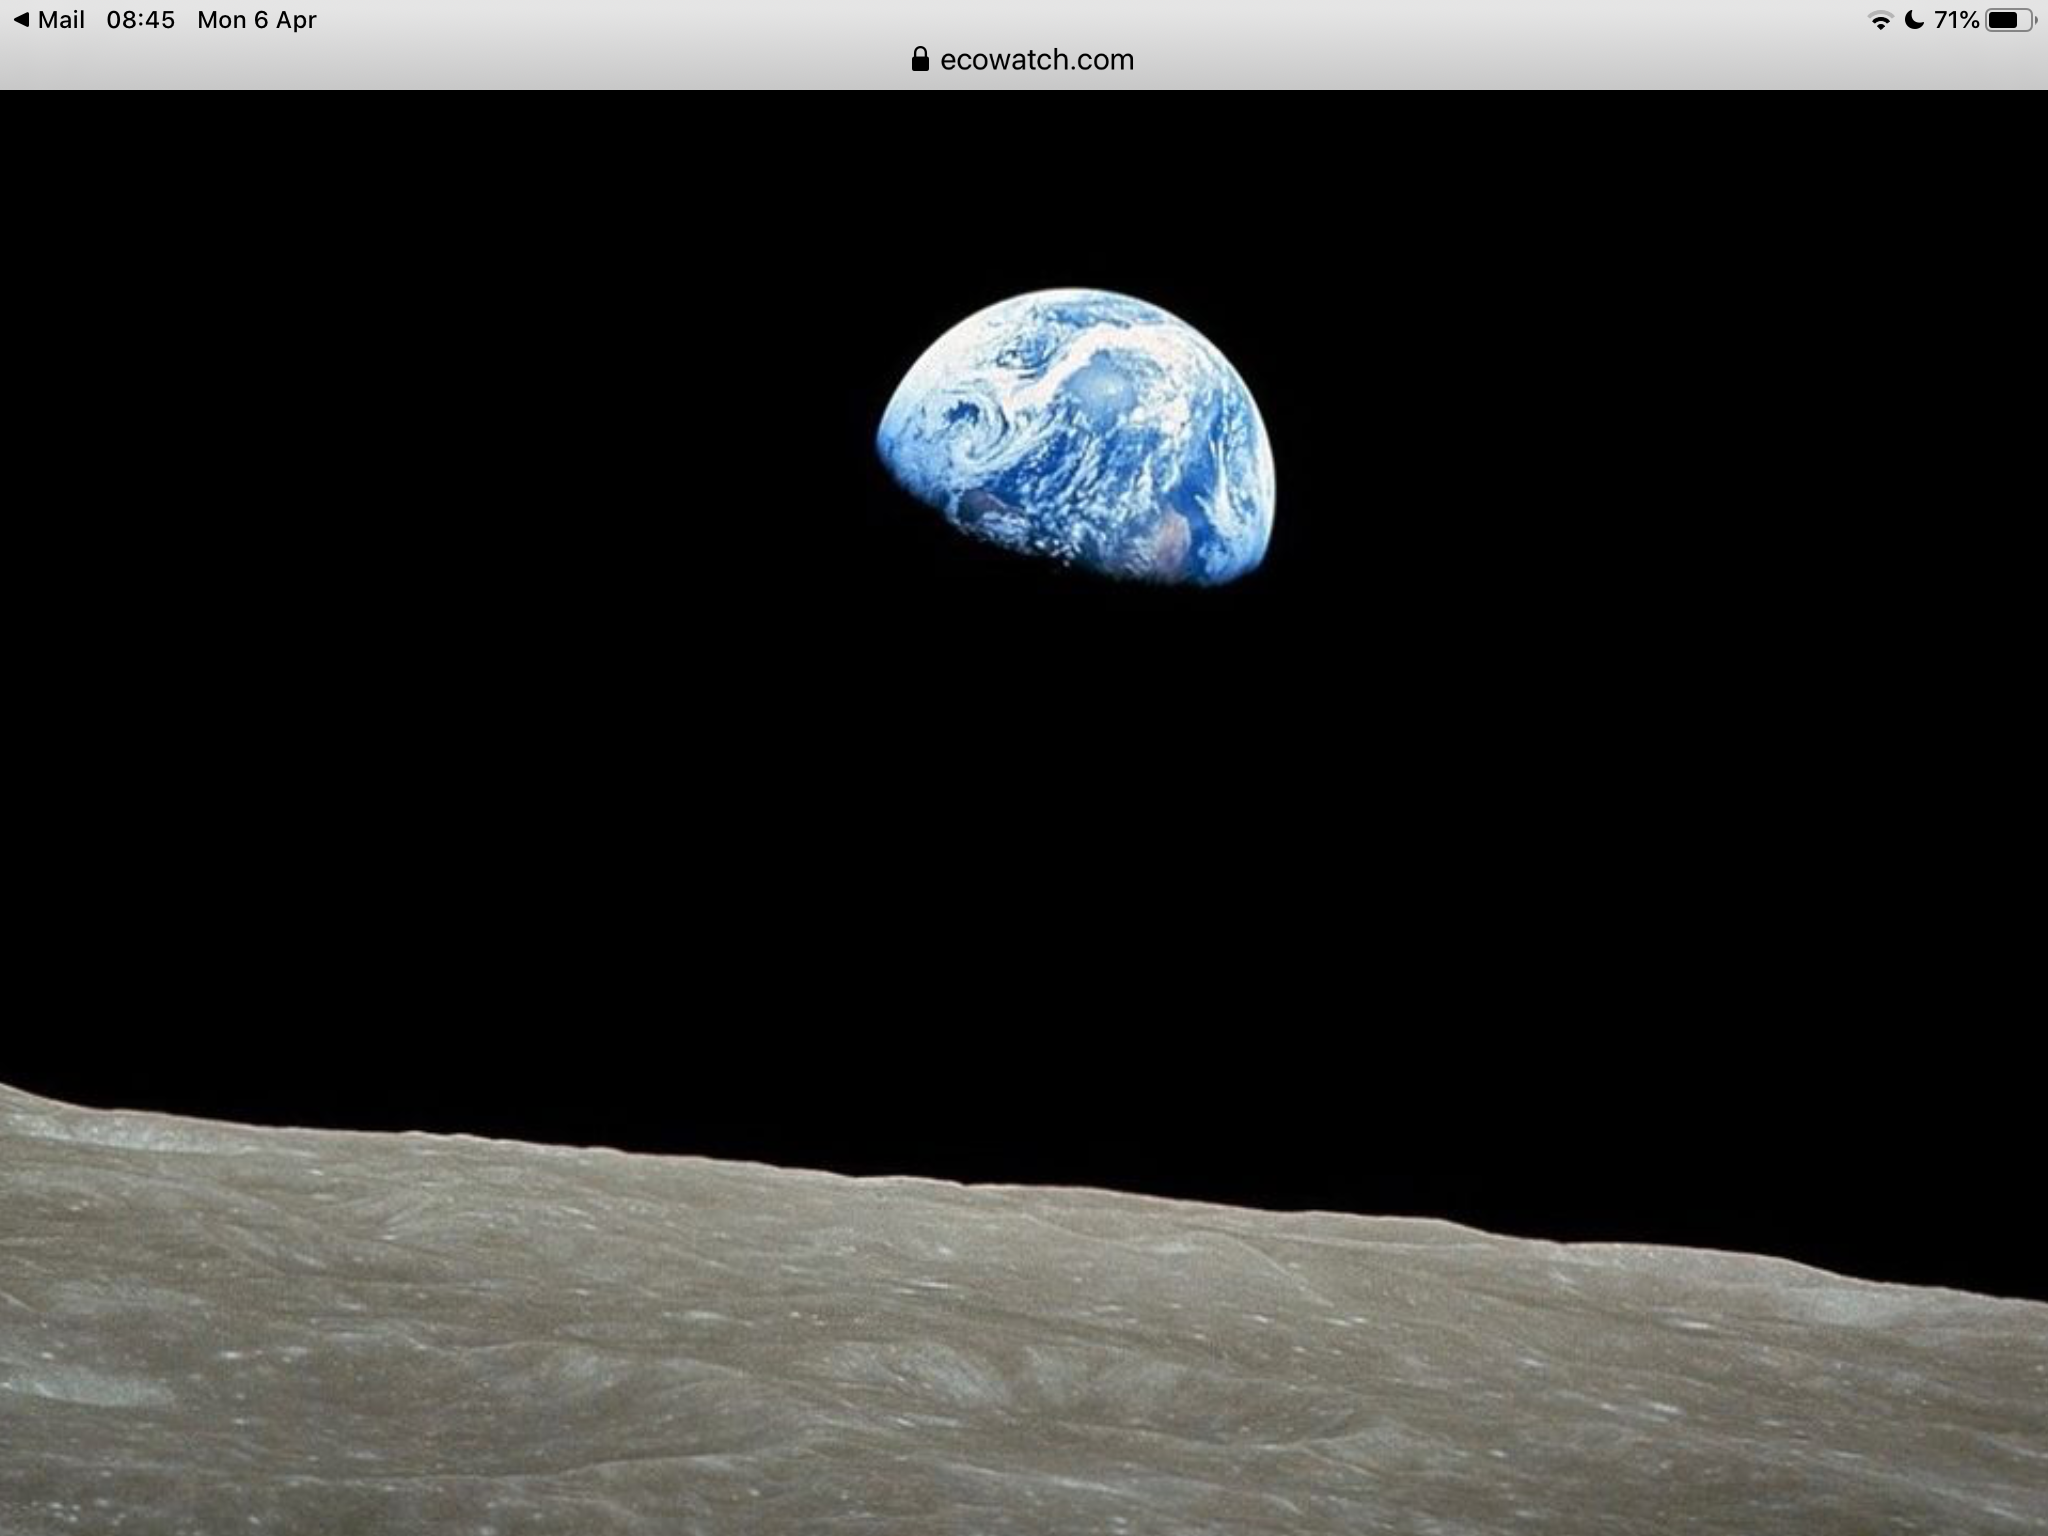Tap the back arrow next to Mail
Viewport: 2048px width, 1536px height.
(21, 20)
